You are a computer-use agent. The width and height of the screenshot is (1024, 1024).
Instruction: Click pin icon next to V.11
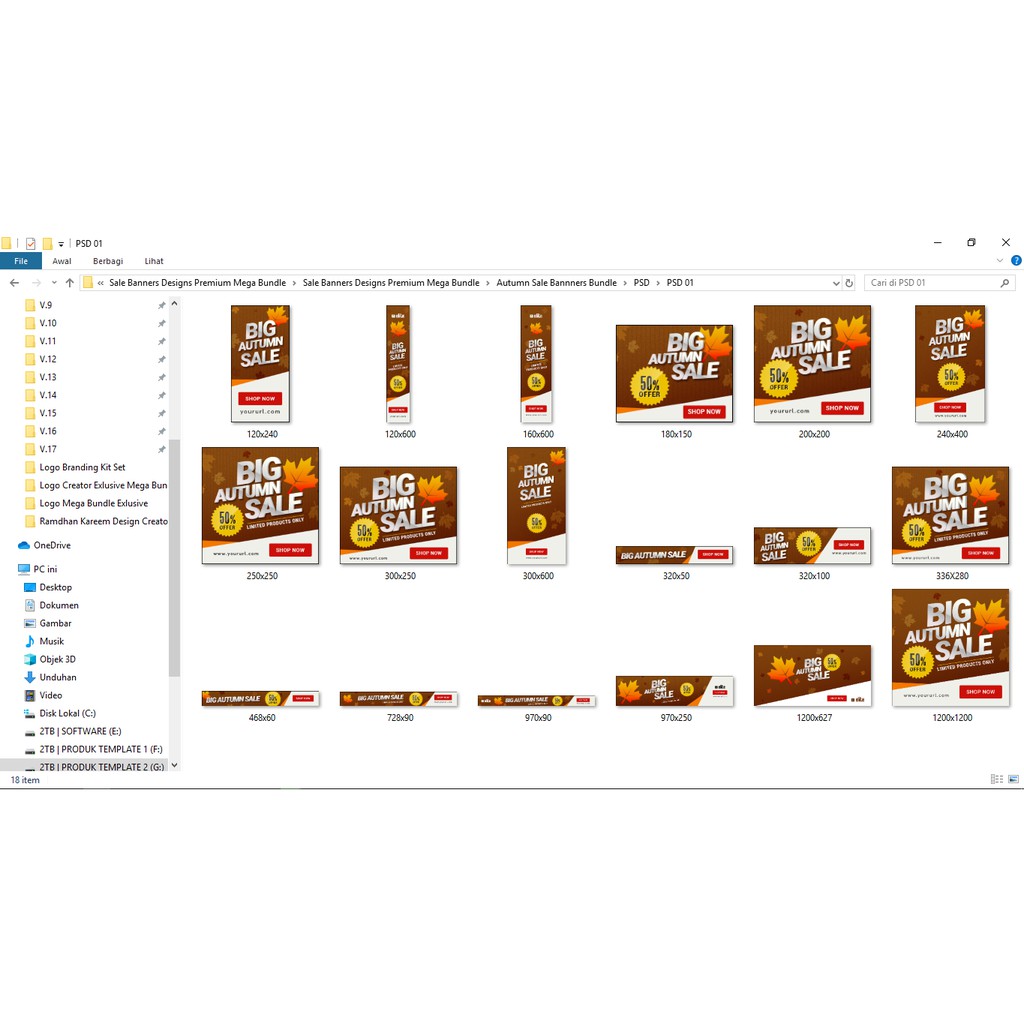pos(161,342)
